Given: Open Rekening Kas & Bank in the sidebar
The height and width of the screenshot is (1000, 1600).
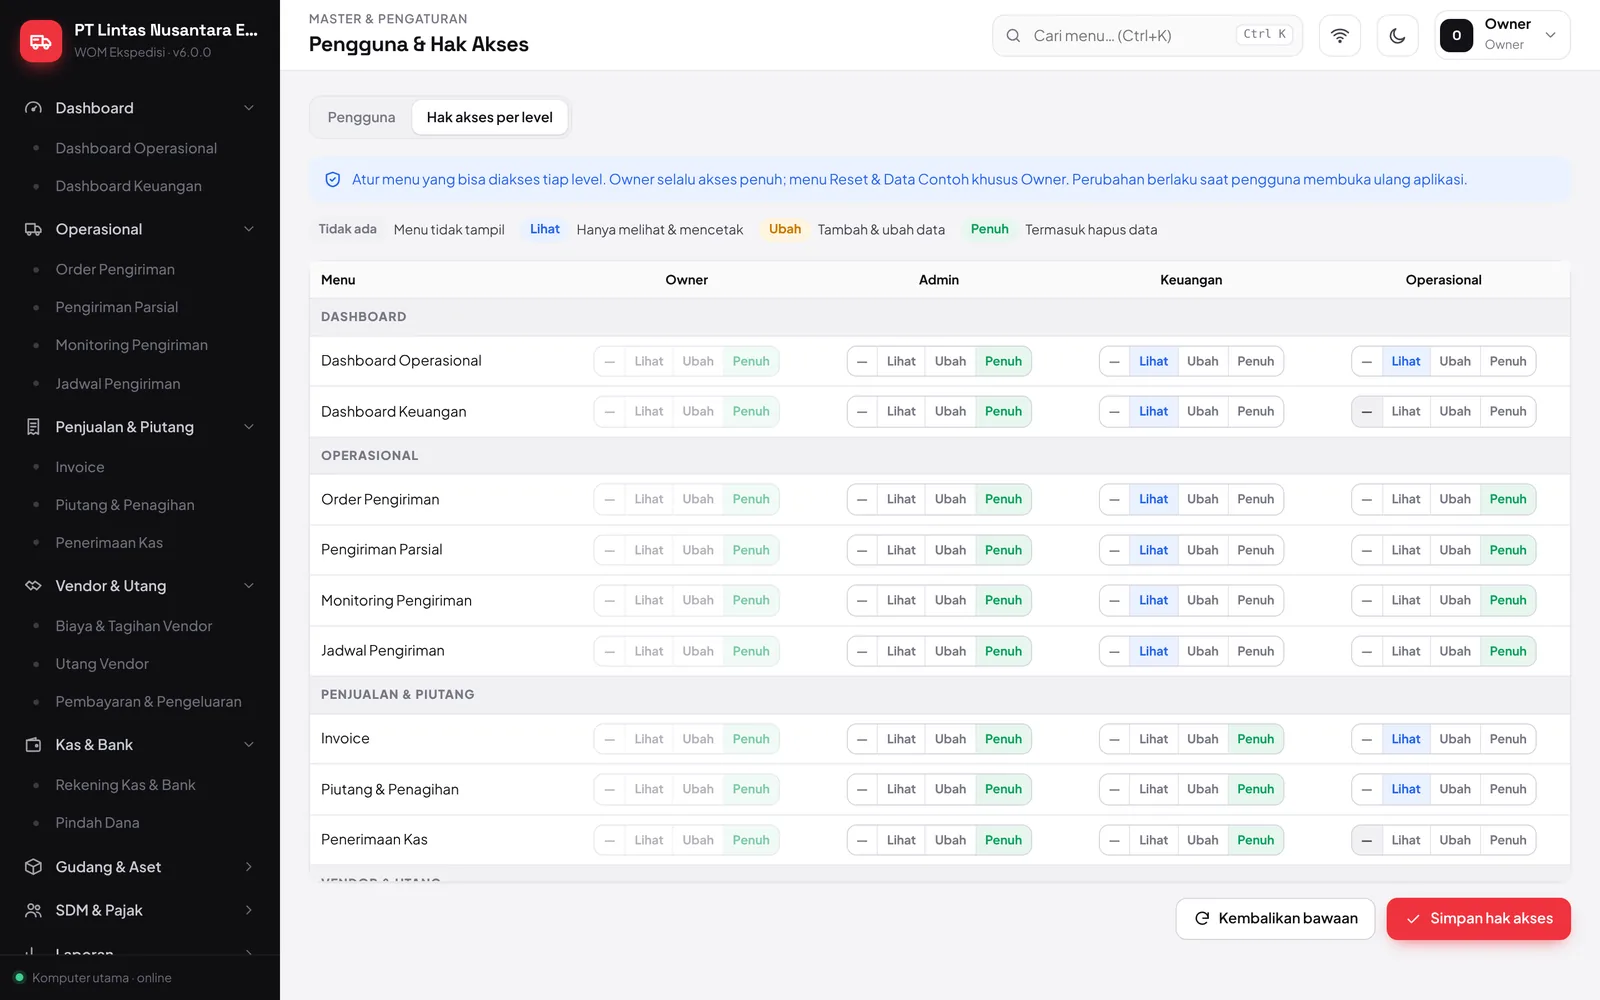Looking at the screenshot, I should [125, 785].
